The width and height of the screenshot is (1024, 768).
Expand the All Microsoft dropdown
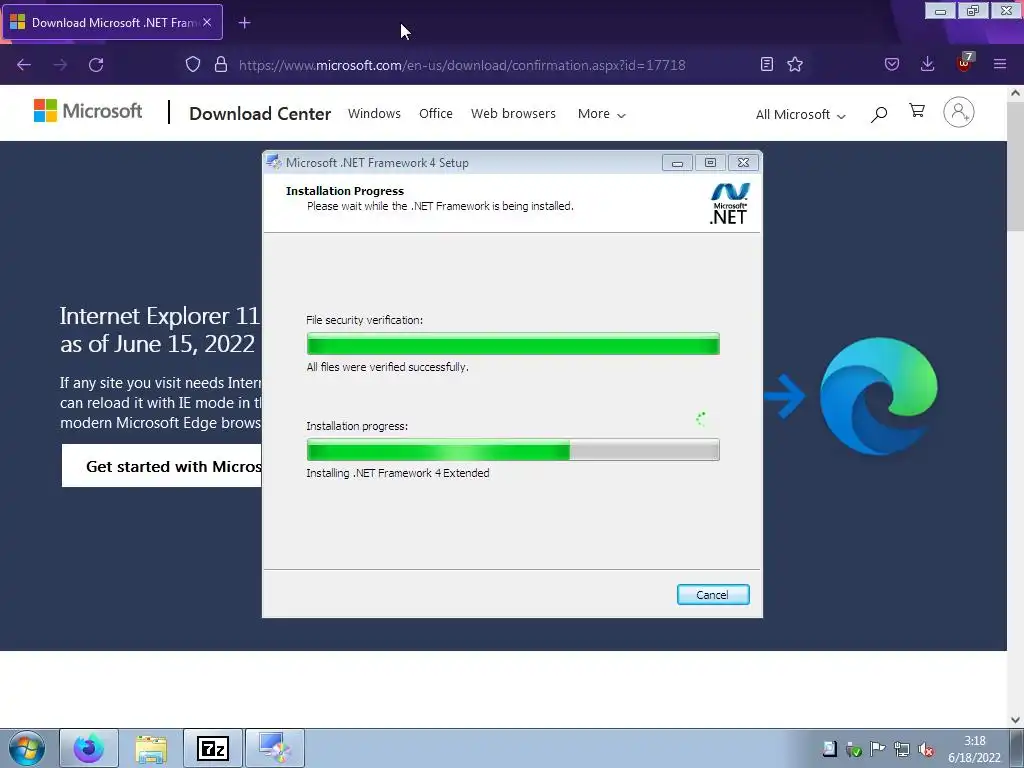(x=801, y=114)
